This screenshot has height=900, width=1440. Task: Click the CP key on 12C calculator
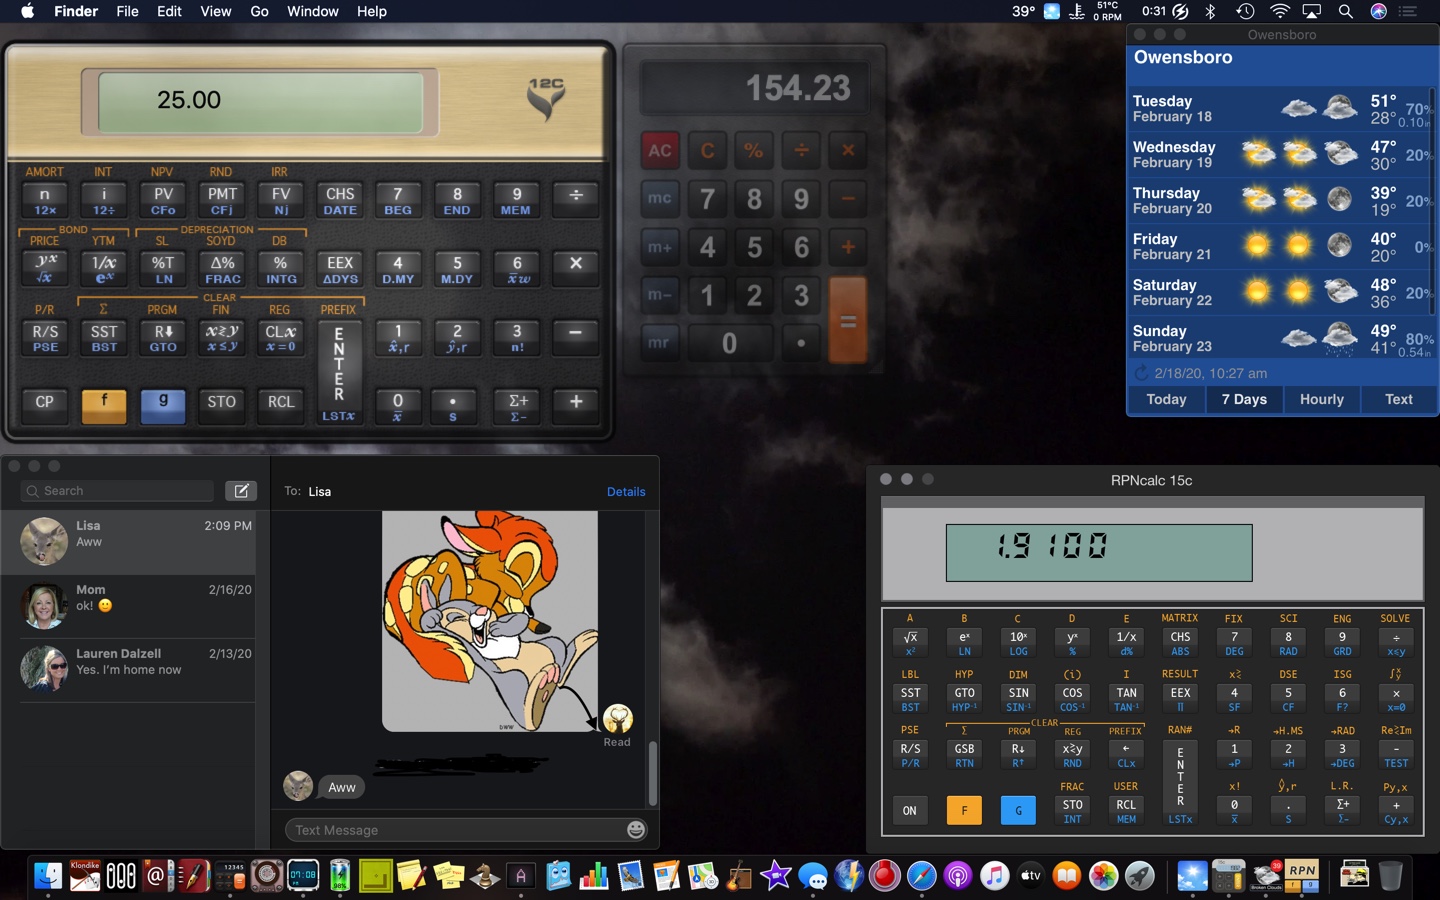point(45,406)
